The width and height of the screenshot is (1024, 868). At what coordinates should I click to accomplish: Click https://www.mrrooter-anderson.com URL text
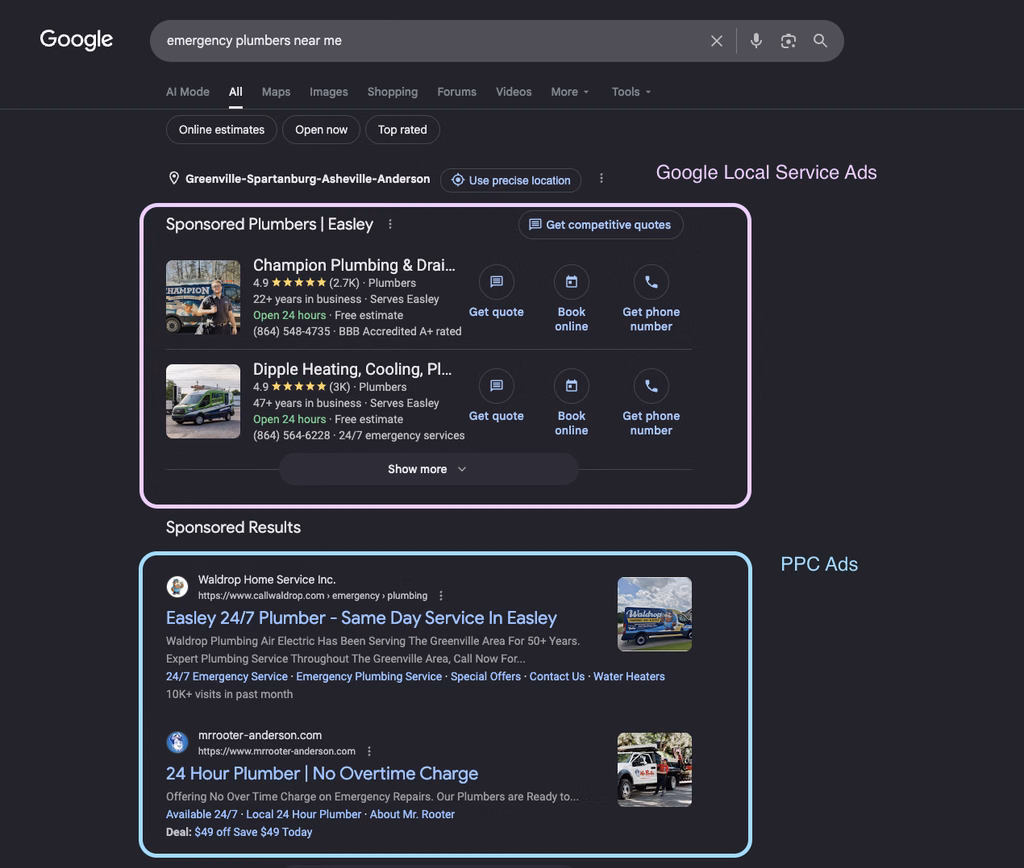pos(276,751)
